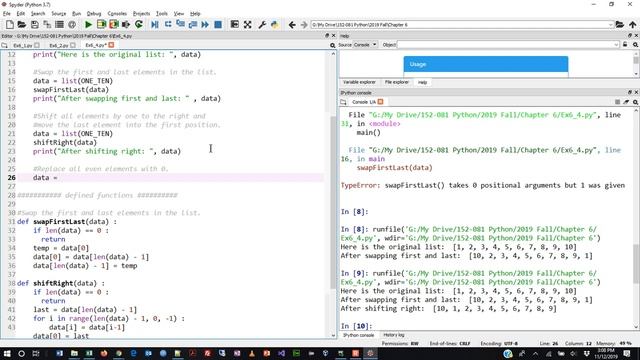Click in the Object input field

(505, 44)
